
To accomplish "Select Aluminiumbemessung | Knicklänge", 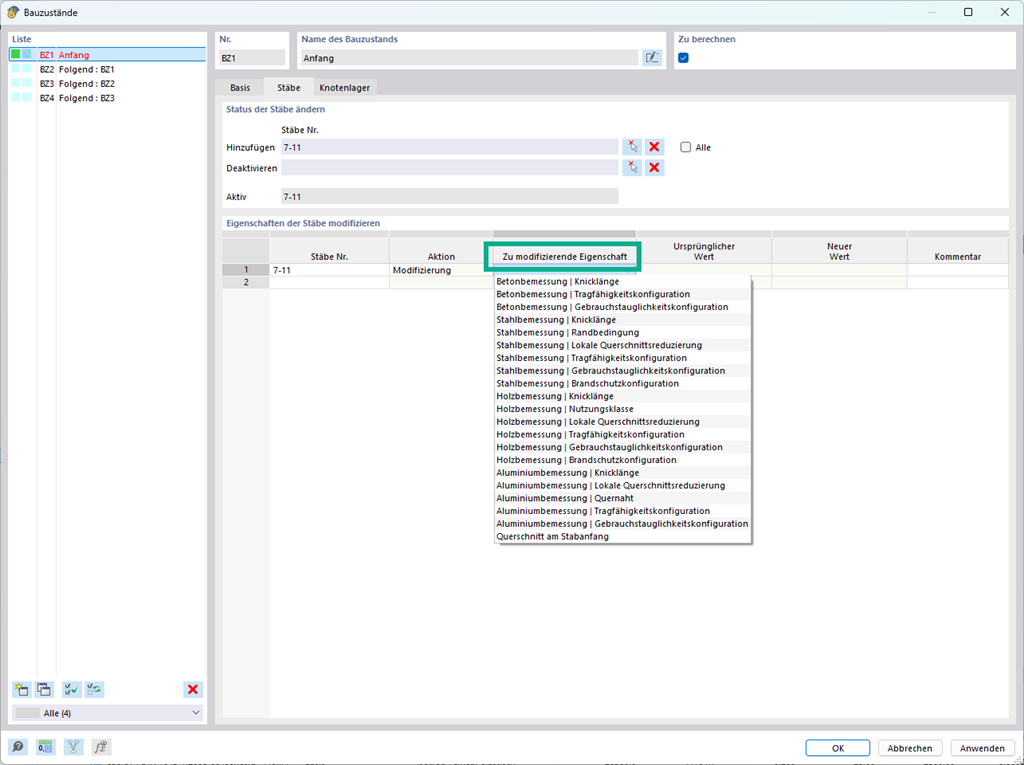I will (x=622, y=472).
